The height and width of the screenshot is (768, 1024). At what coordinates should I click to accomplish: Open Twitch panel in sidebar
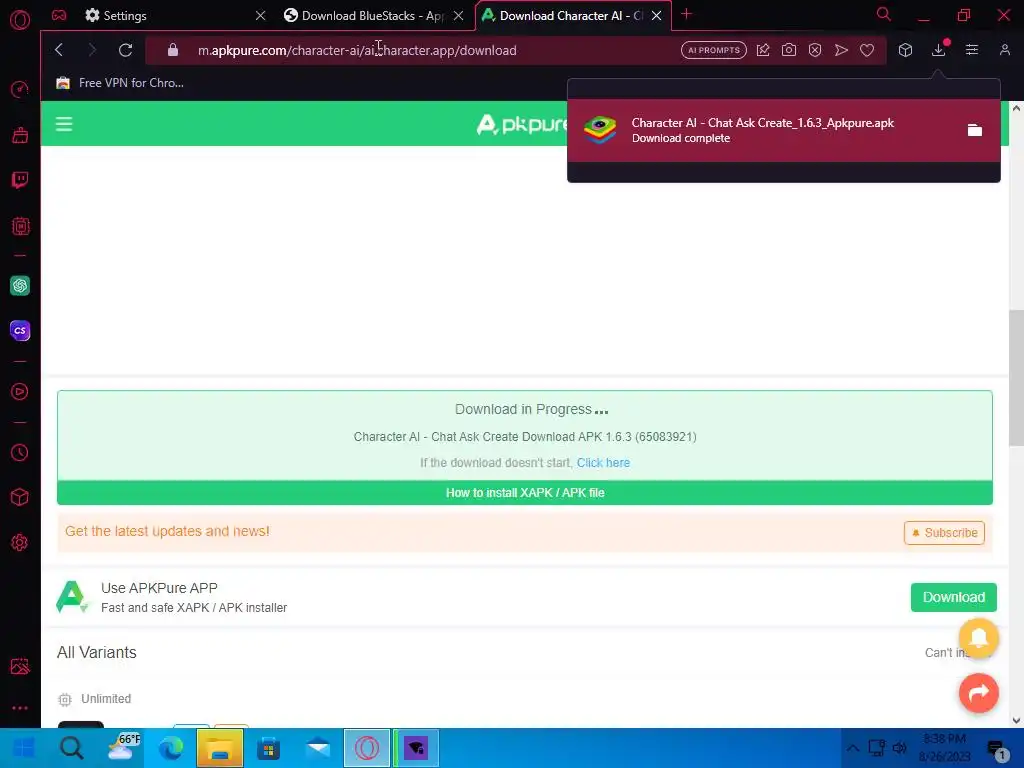click(20, 180)
